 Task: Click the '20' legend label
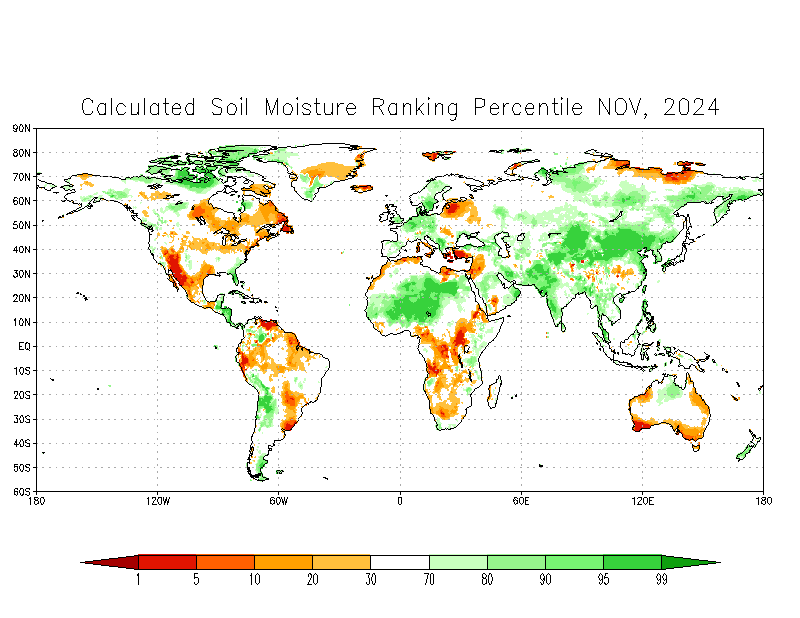point(313,580)
